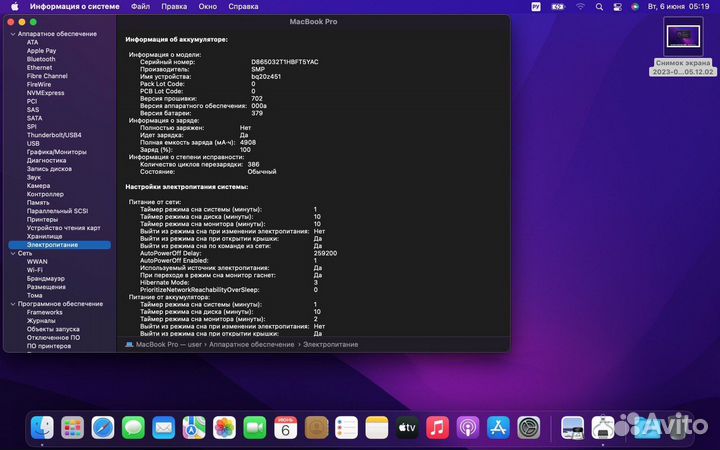Collapse the Программное обеспечение section
Image resolution: width=720 pixels, height=450 pixels.
tap(13, 304)
